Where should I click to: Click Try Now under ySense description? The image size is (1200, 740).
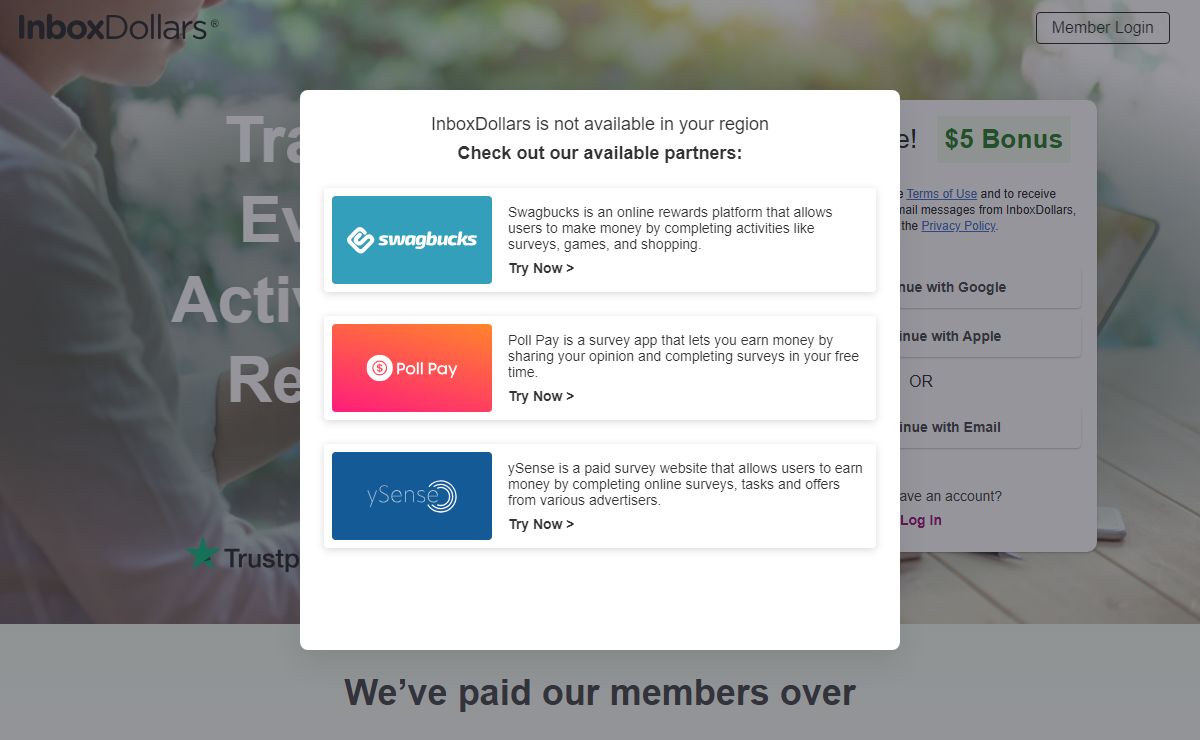tap(541, 524)
